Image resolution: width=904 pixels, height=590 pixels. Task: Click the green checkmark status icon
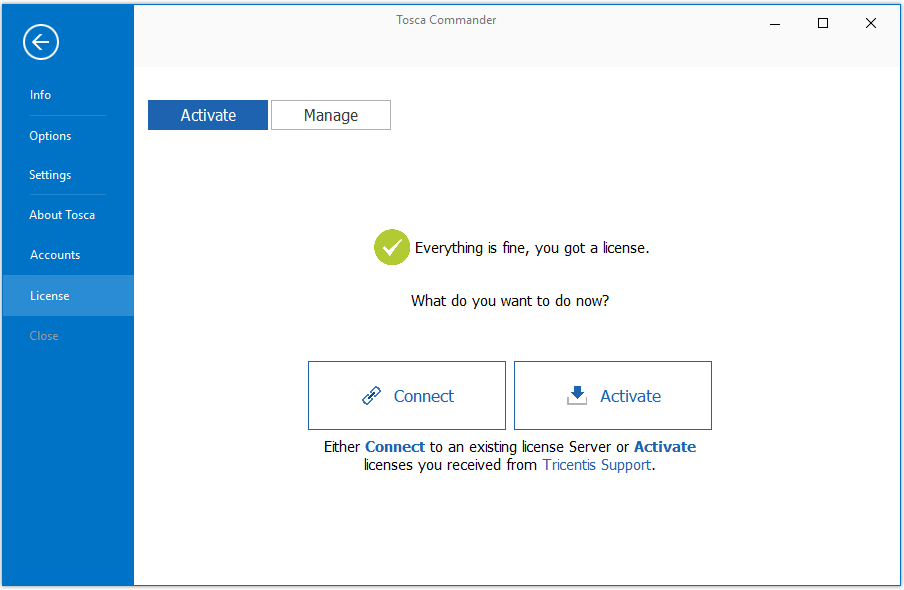pos(392,247)
